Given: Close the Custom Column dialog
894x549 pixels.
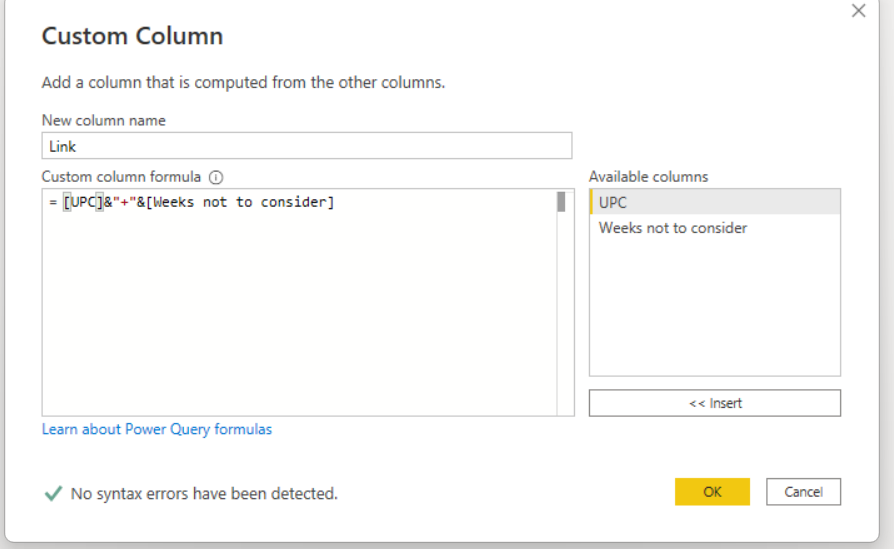Looking at the screenshot, I should tap(858, 11).
